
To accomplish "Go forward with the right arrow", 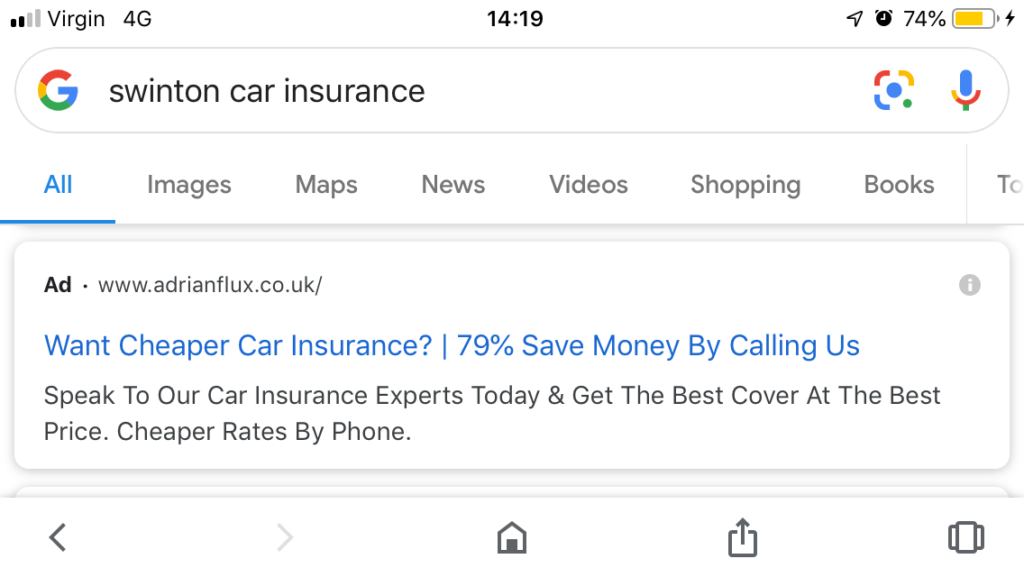I will click(285, 537).
